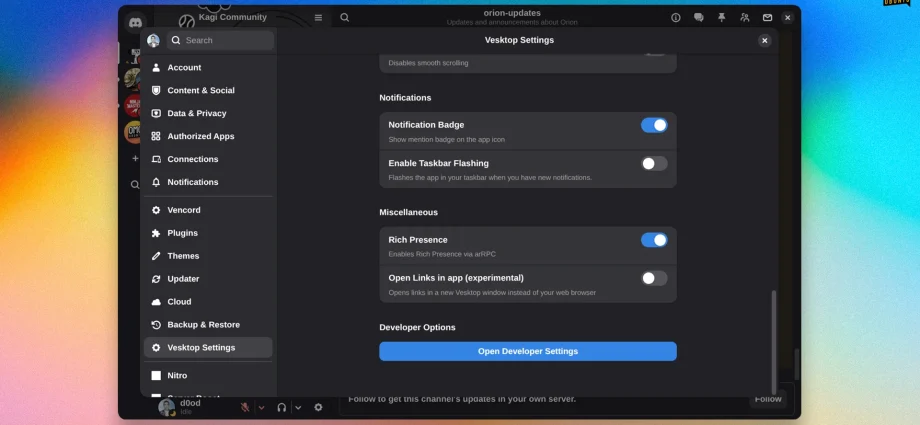Image resolution: width=920 pixels, height=425 pixels.
Task: Expand headphones output options arrow
Action: coord(298,407)
